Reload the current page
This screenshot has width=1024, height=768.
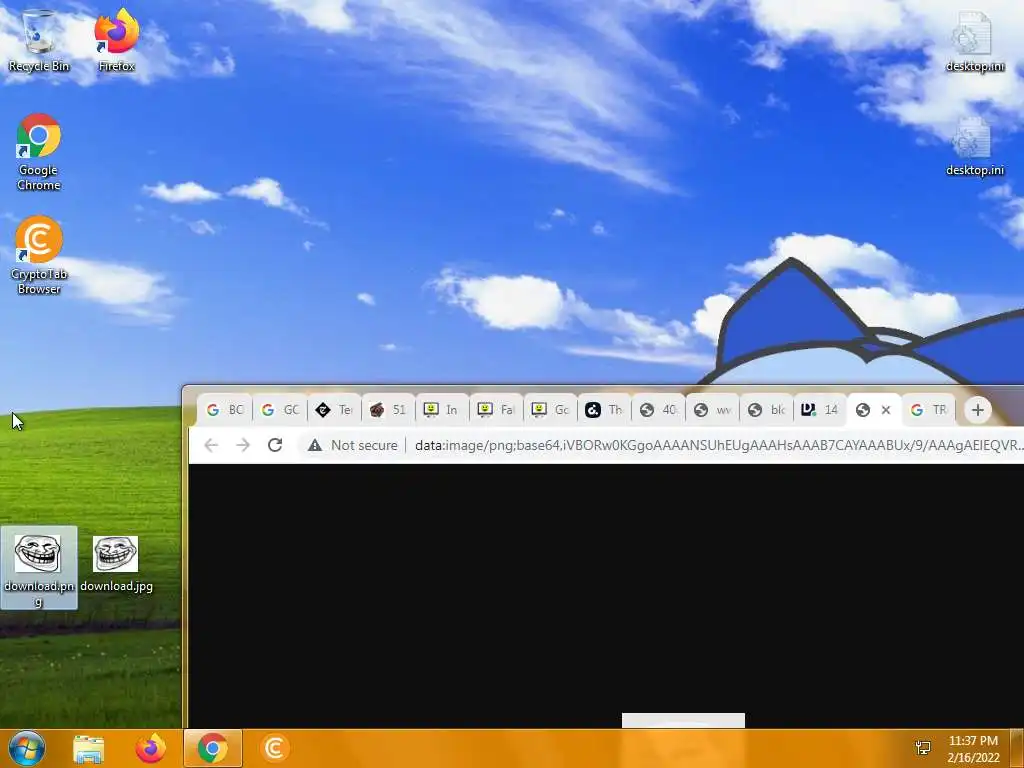pyautogui.click(x=275, y=445)
